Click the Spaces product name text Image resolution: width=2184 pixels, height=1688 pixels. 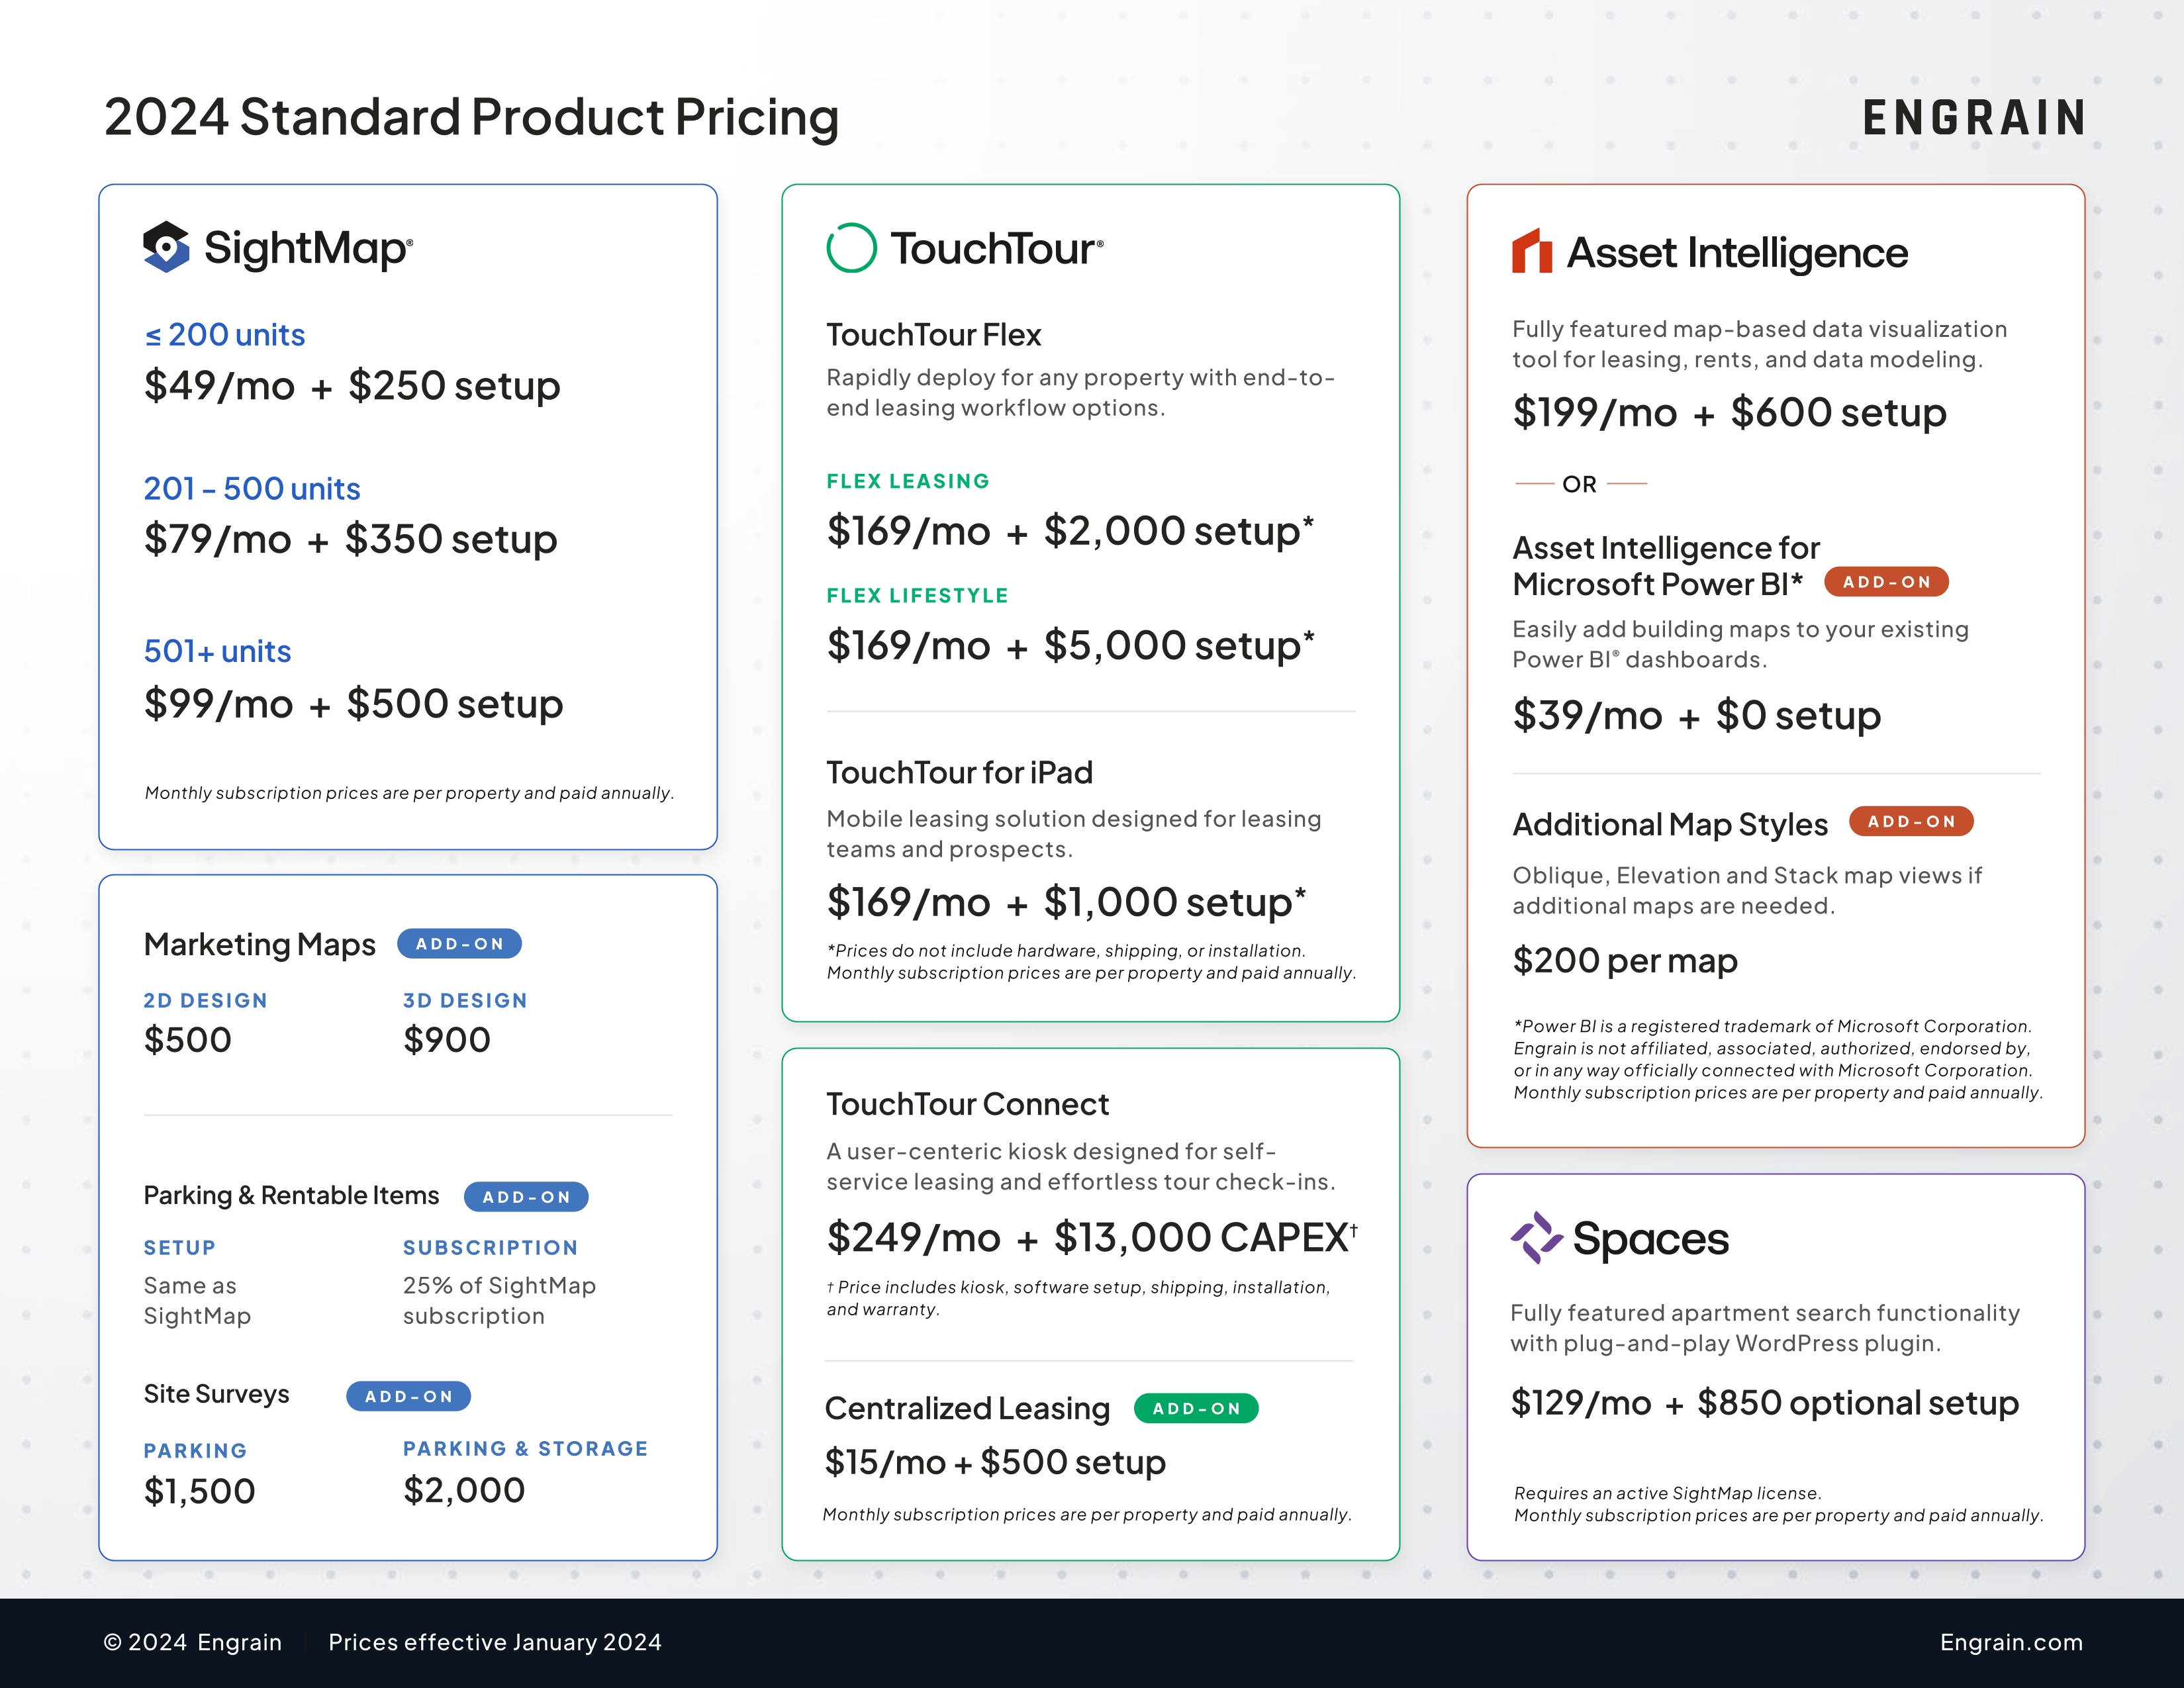[1651, 1239]
